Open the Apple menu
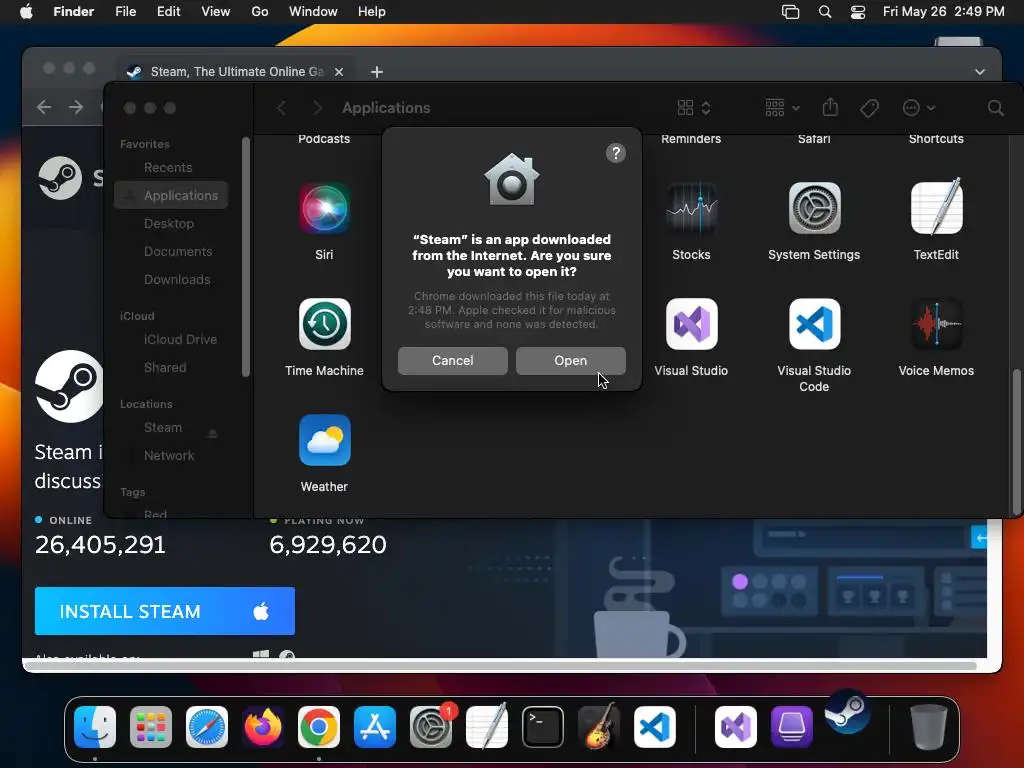This screenshot has height=768, width=1024. point(26,11)
